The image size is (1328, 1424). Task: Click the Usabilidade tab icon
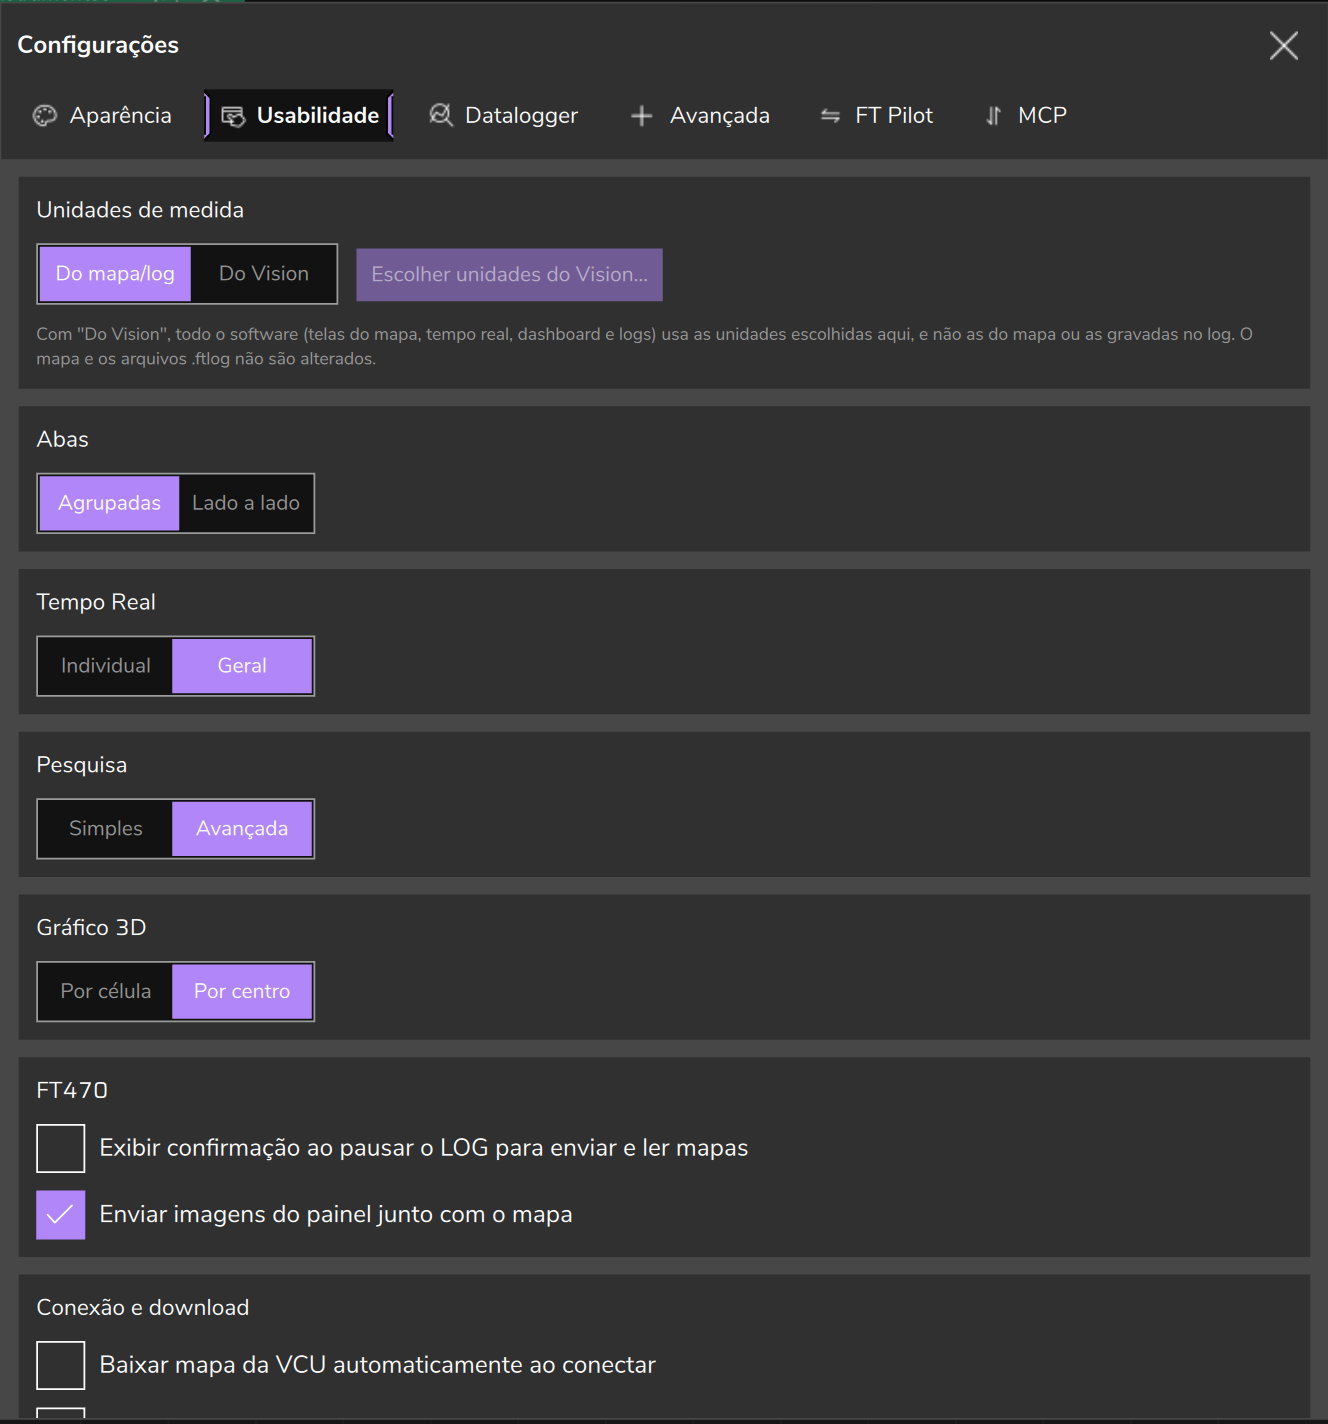coord(233,117)
